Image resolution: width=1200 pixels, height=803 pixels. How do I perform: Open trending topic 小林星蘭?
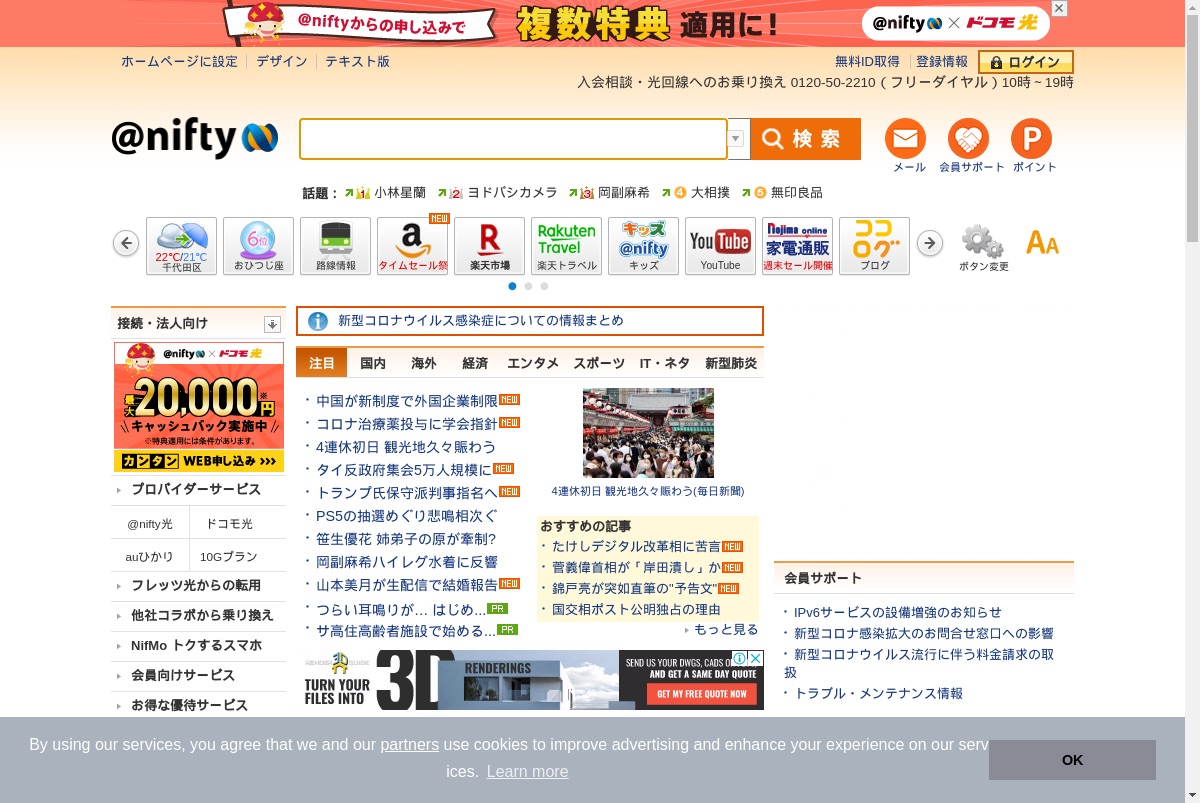tap(400, 193)
